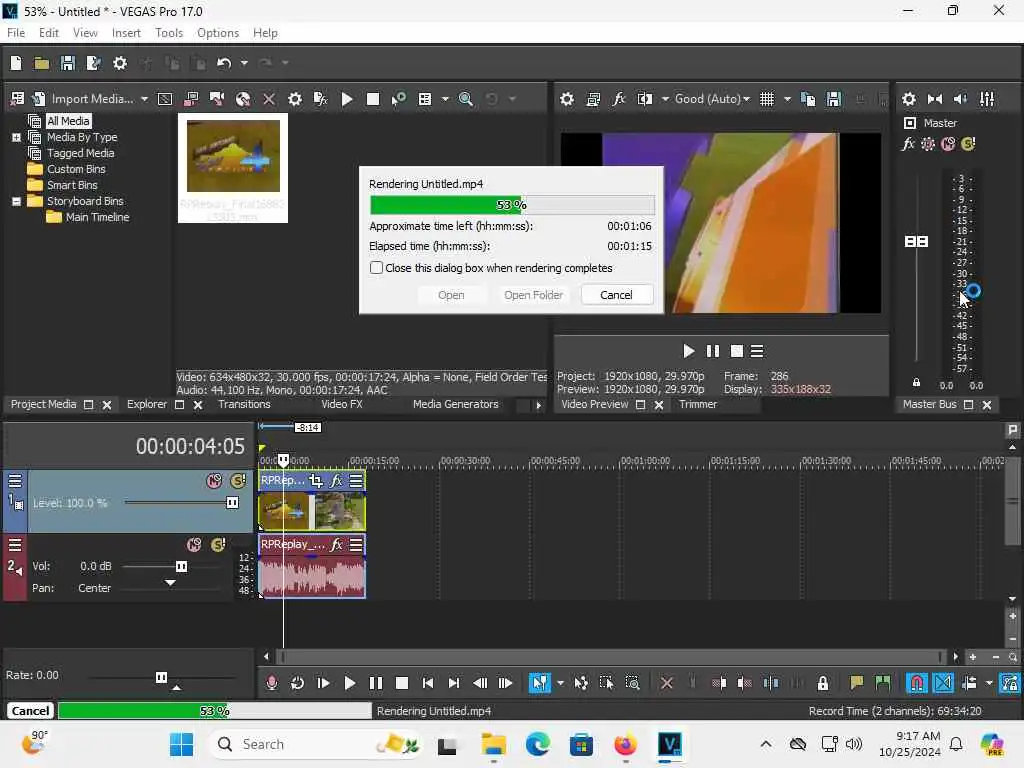Image resolution: width=1024 pixels, height=768 pixels.
Task: Open the Views dropdown in Project Media
Action: click(x=445, y=99)
